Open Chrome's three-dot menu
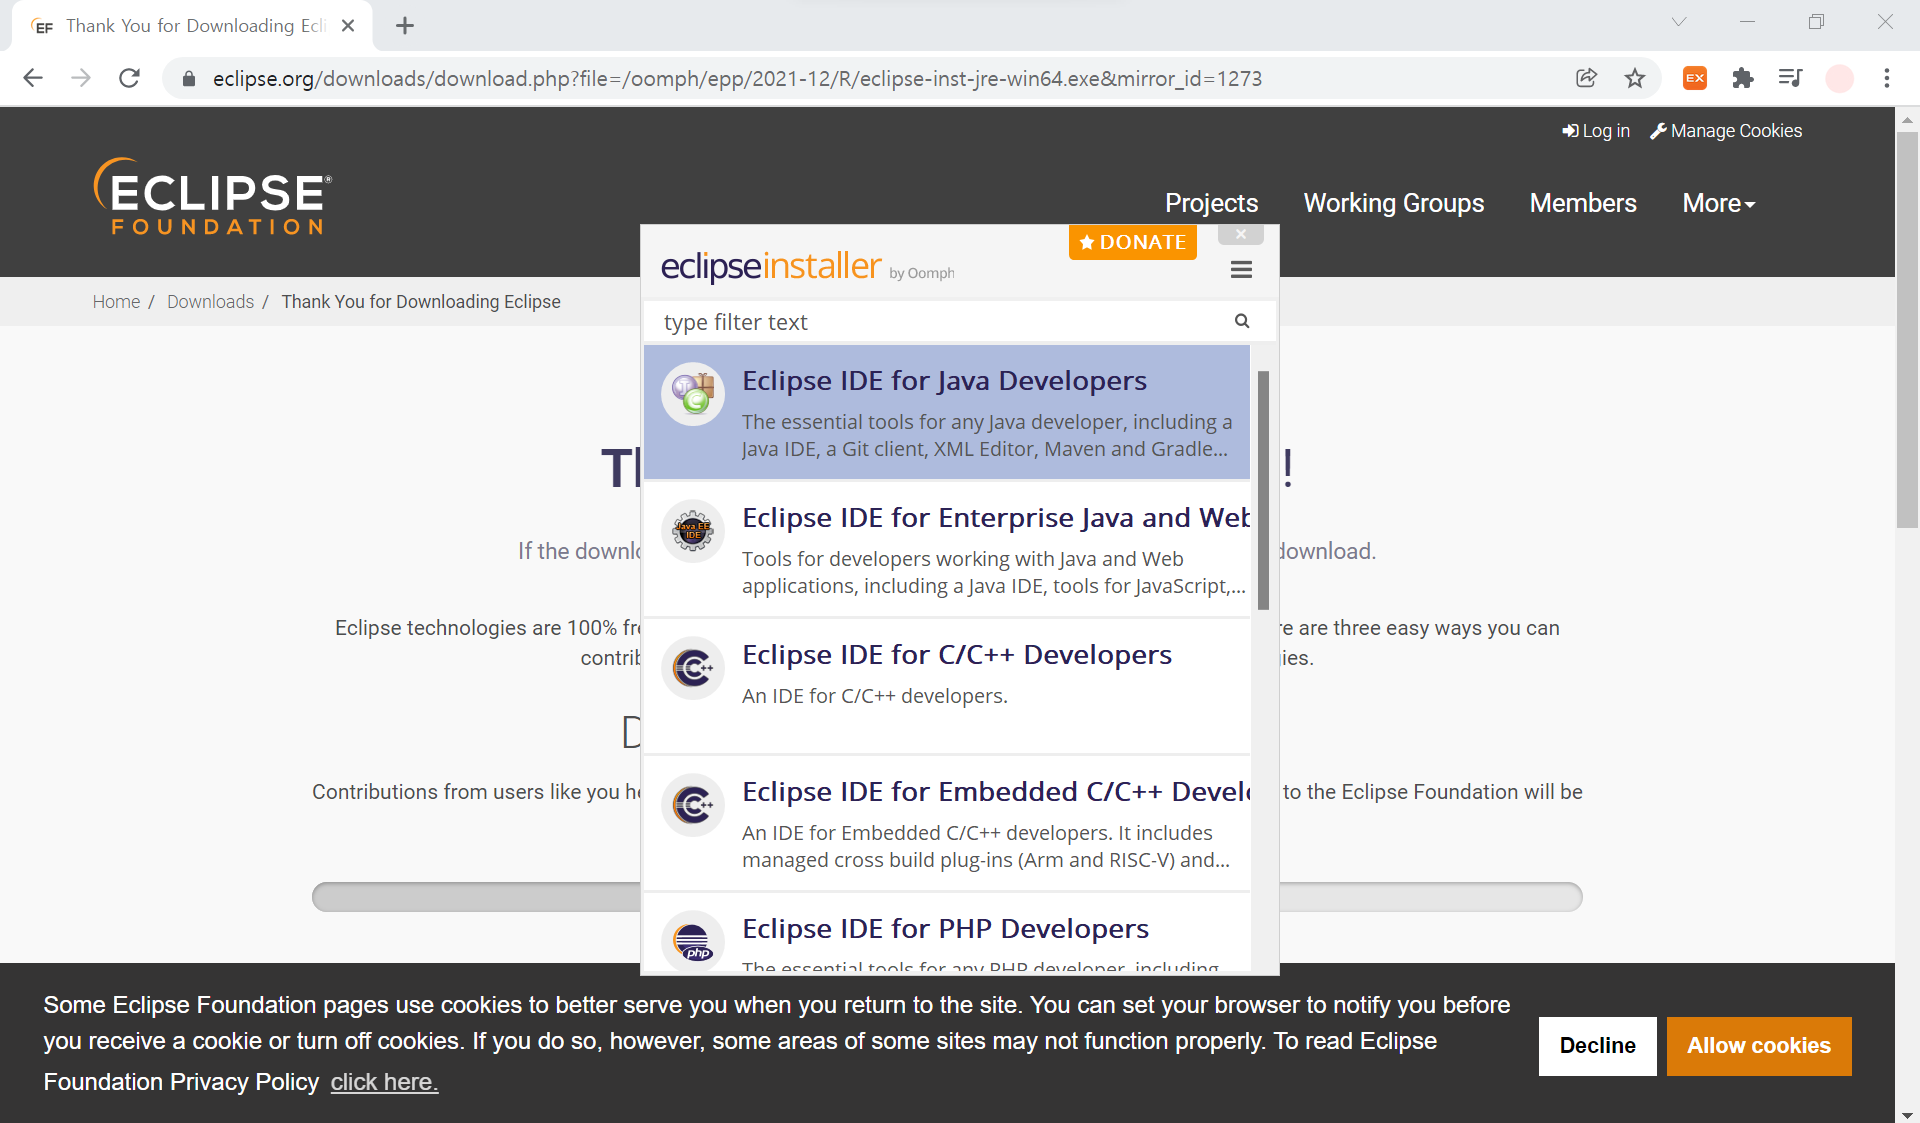The width and height of the screenshot is (1920, 1123). point(1887,78)
